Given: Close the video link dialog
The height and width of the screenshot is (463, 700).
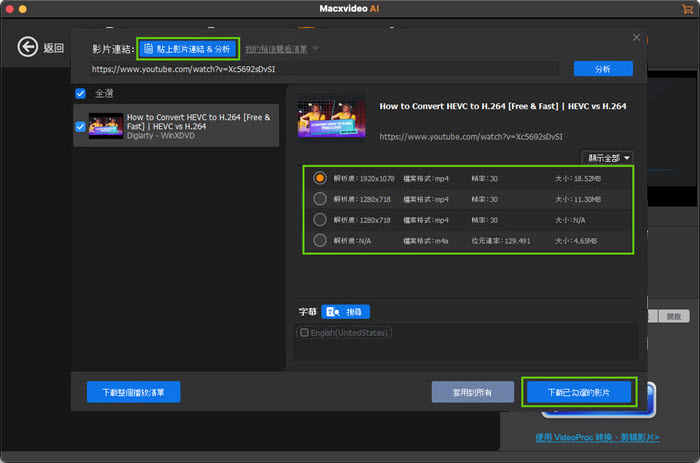Looking at the screenshot, I should click(x=637, y=38).
